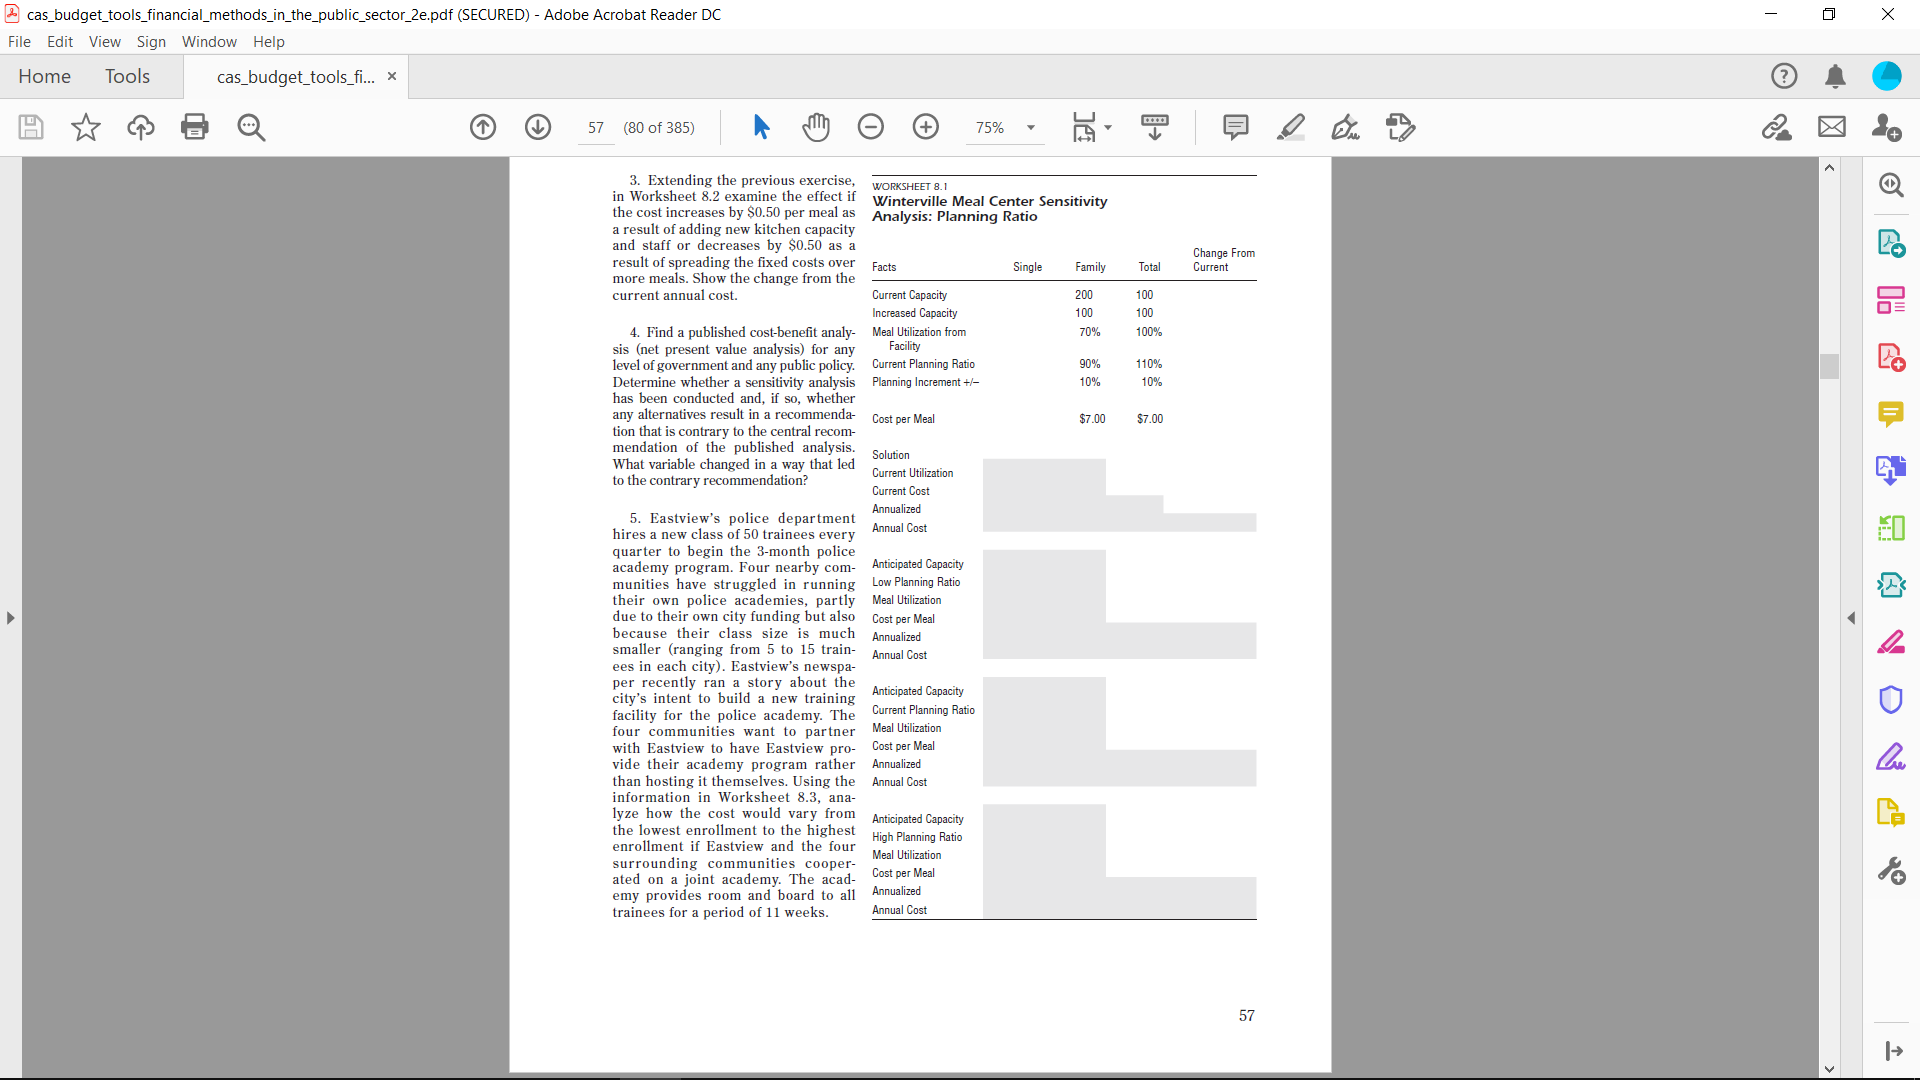Click the 75% zoom value field
This screenshot has width=1920, height=1080.
[x=990, y=128]
